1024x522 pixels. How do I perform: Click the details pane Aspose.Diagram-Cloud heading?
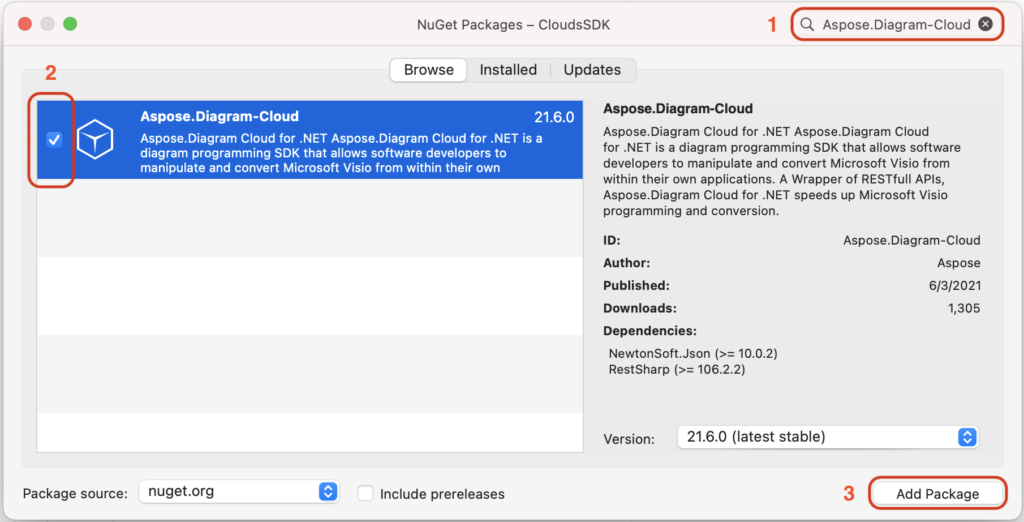(678, 108)
